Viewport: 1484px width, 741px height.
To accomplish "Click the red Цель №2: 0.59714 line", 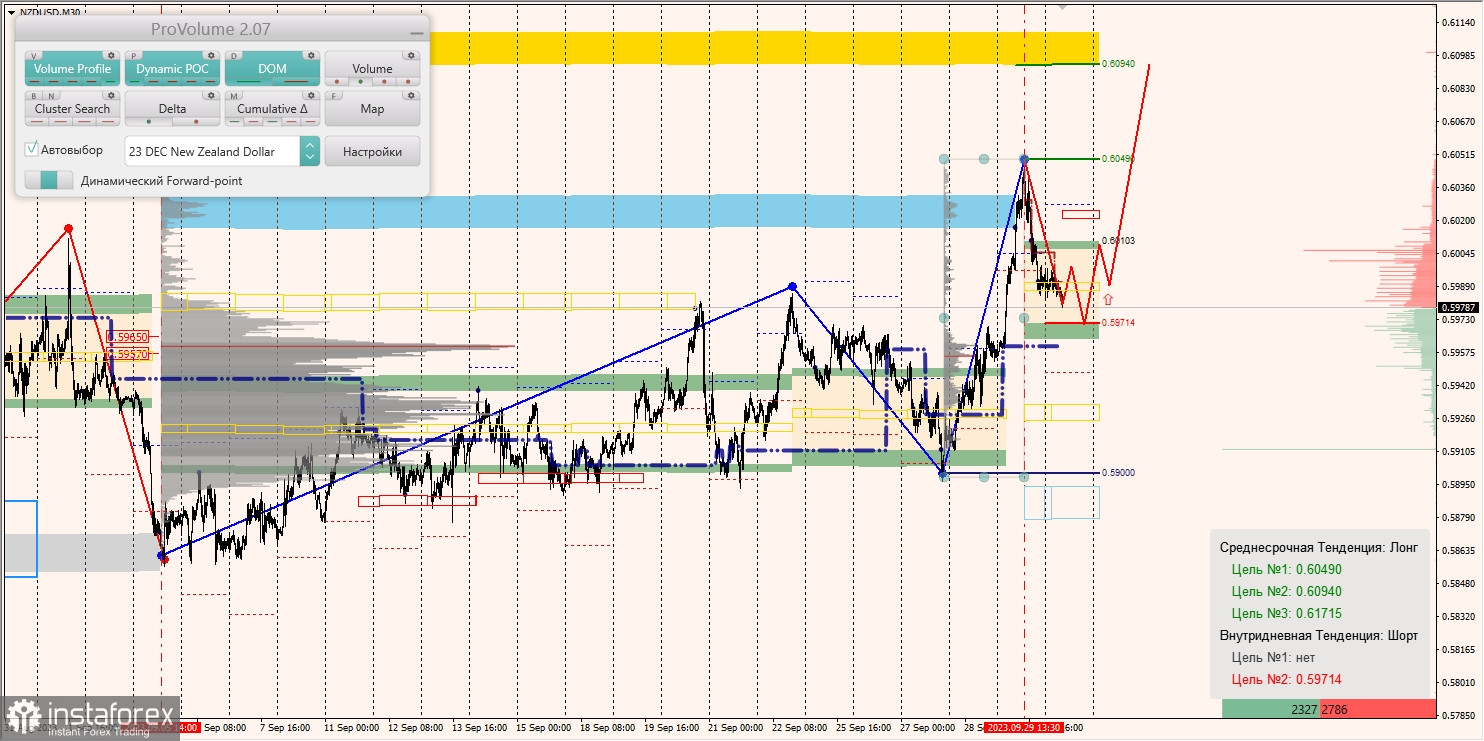I will coord(1286,679).
